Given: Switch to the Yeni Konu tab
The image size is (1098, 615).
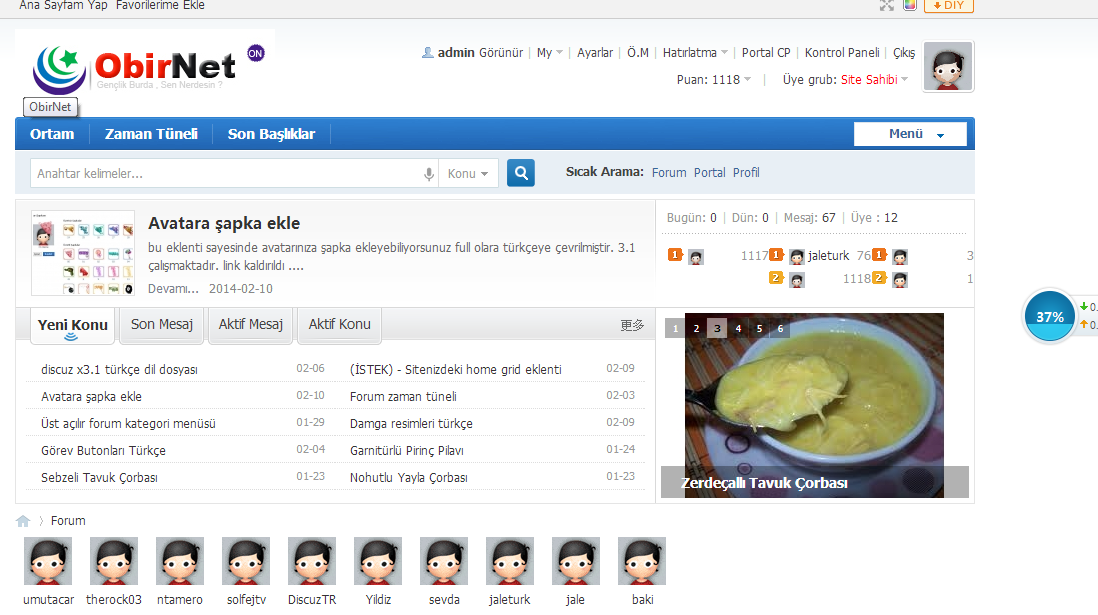Looking at the screenshot, I should 73,325.
